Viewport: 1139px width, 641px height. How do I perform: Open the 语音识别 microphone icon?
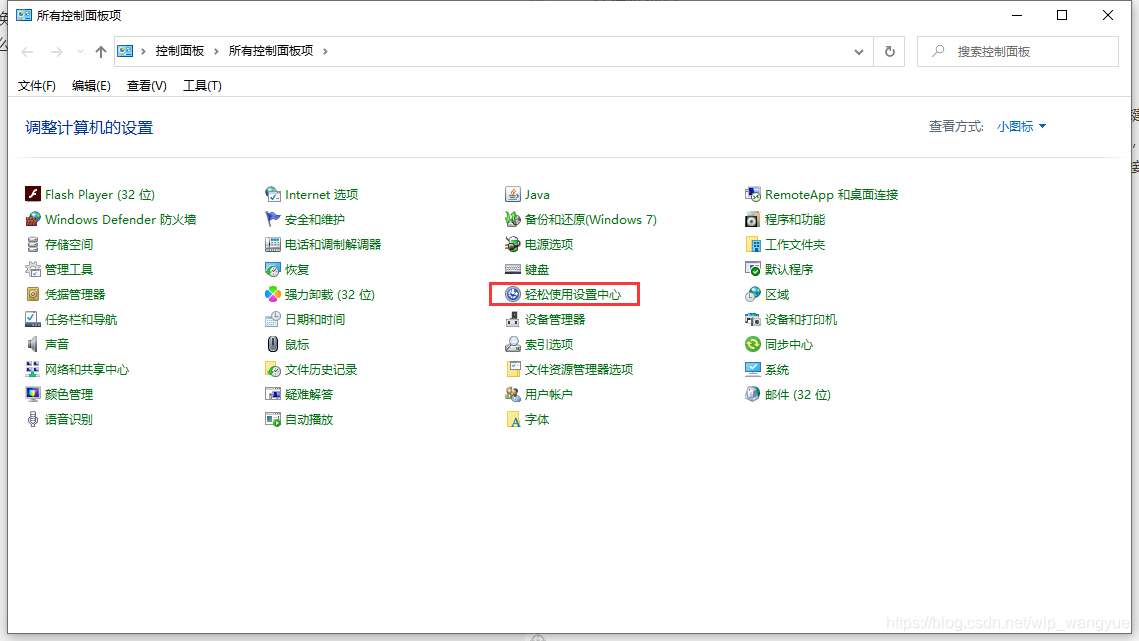pos(33,419)
